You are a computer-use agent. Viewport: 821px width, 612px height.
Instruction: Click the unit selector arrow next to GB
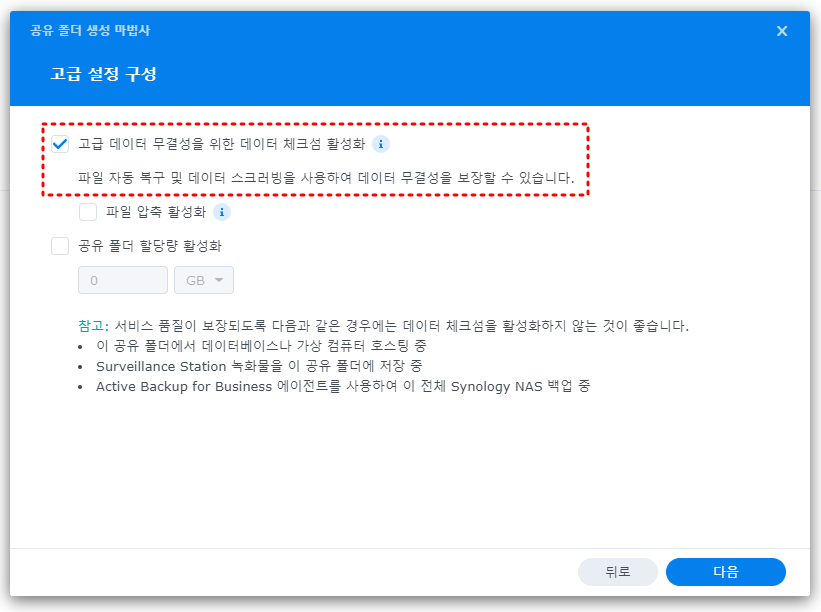click(221, 280)
